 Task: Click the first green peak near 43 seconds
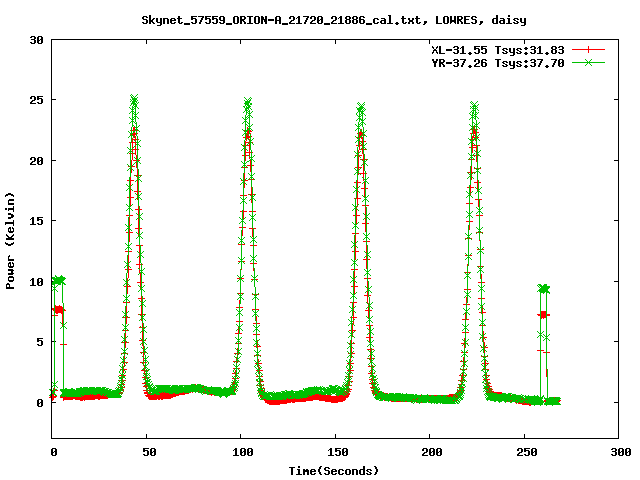pyautogui.click(x=134, y=99)
